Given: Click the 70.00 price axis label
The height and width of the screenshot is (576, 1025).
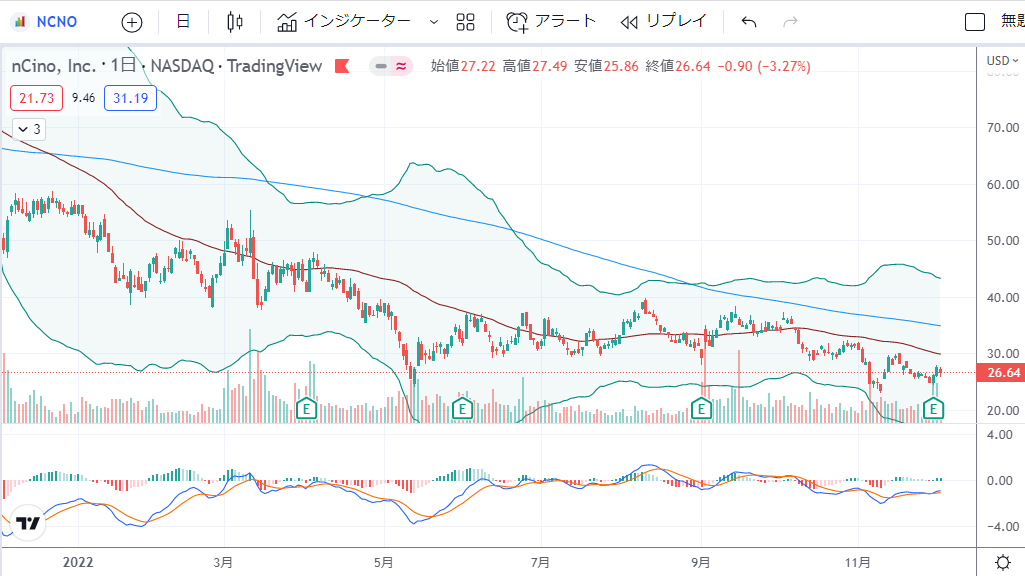Looking at the screenshot, I should pyautogui.click(x=1003, y=127).
